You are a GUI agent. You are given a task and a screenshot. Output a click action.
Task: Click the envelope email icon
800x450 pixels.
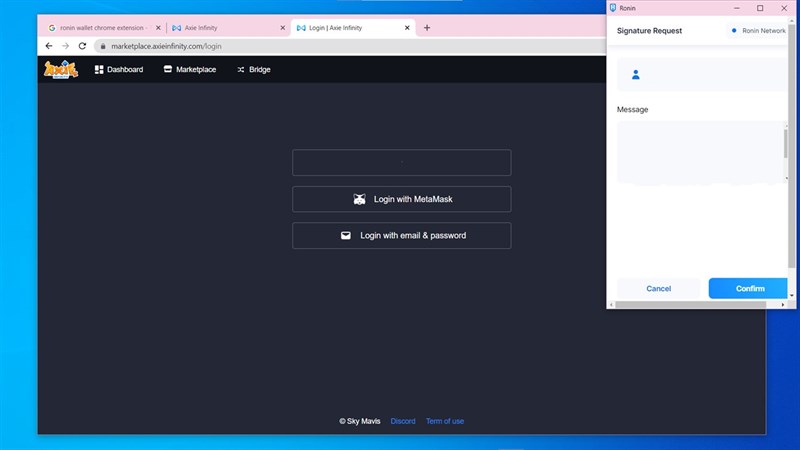tap(345, 235)
